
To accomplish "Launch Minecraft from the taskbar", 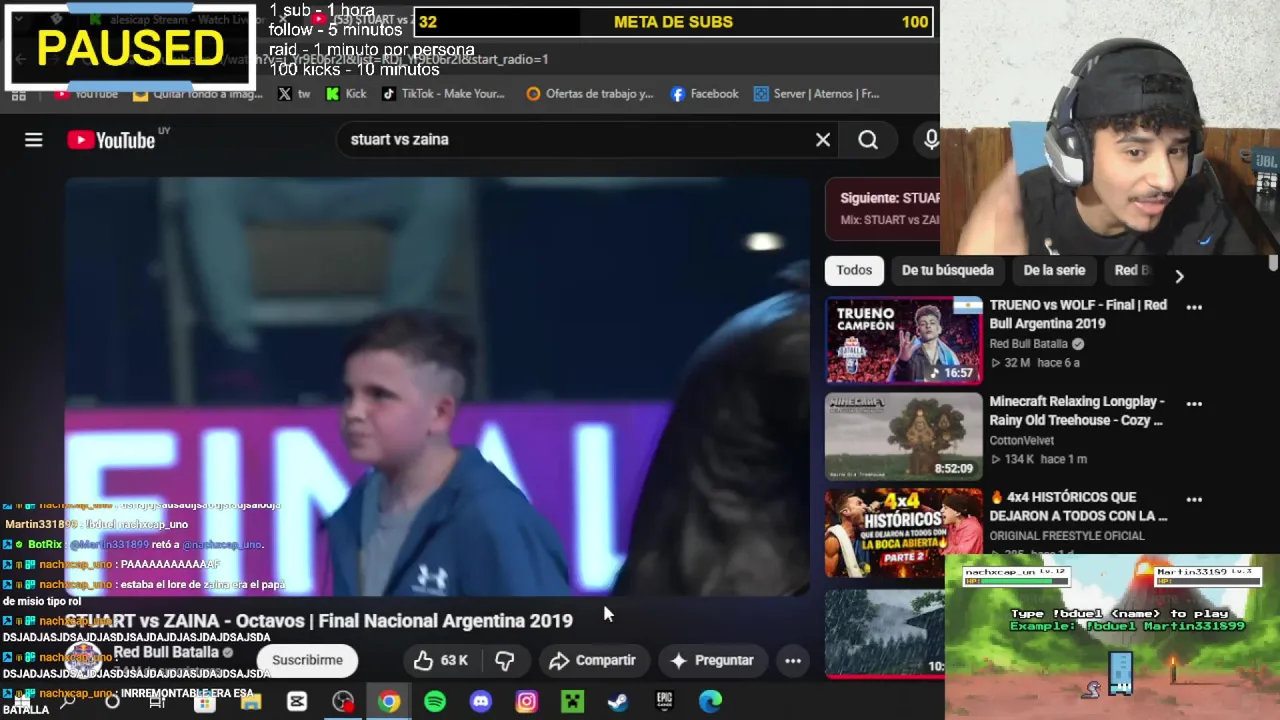I will [x=573, y=702].
